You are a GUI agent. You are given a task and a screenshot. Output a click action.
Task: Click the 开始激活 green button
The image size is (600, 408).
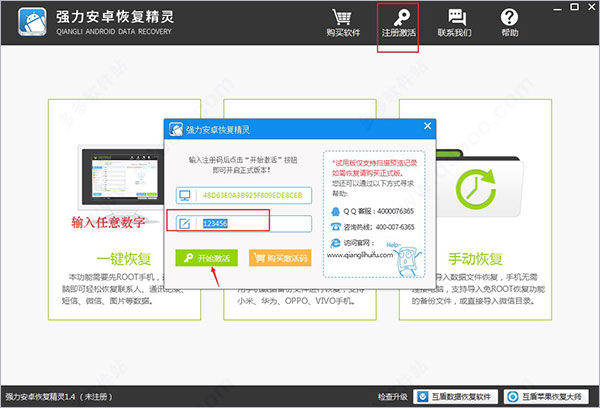[x=207, y=258]
